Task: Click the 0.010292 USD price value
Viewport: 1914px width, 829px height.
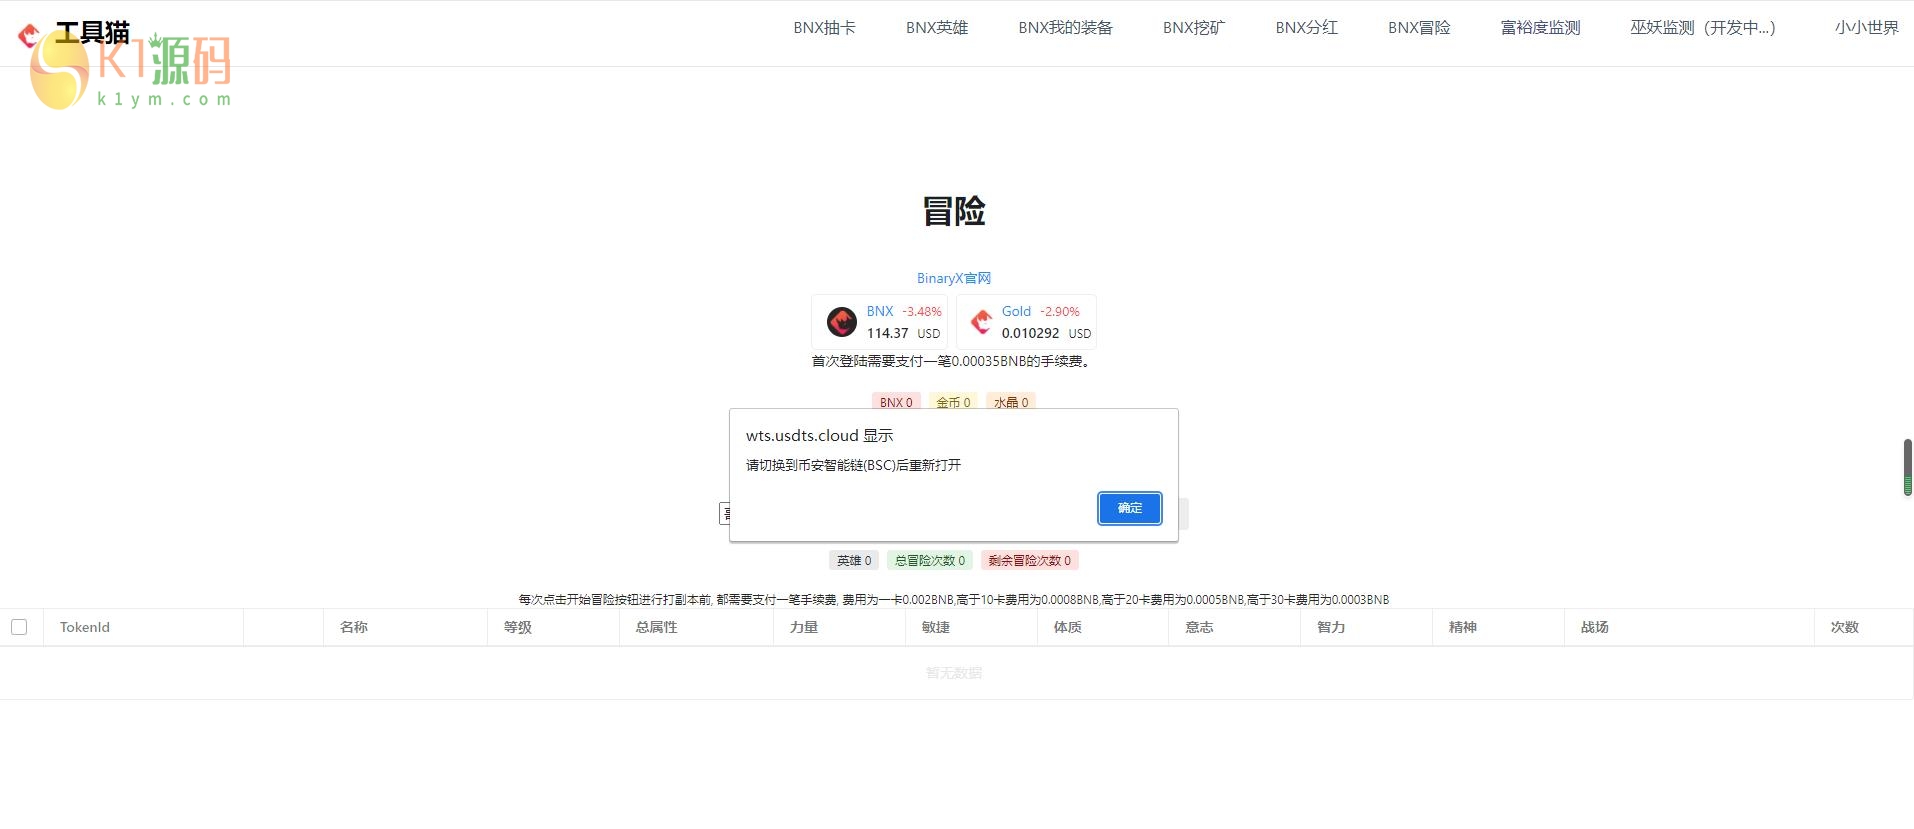Action: pos(1047,333)
